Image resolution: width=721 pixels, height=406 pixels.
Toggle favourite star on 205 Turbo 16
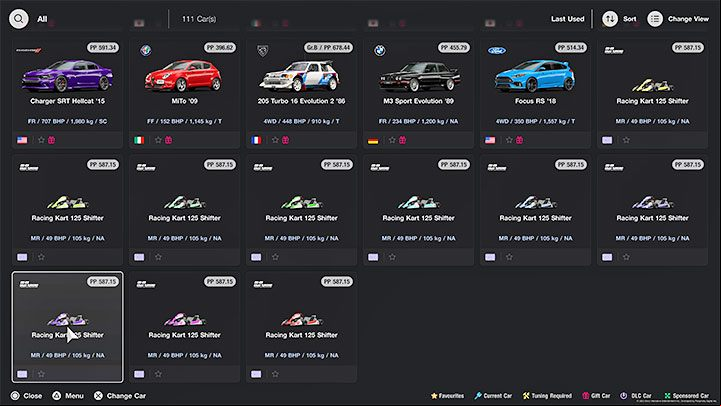275,140
